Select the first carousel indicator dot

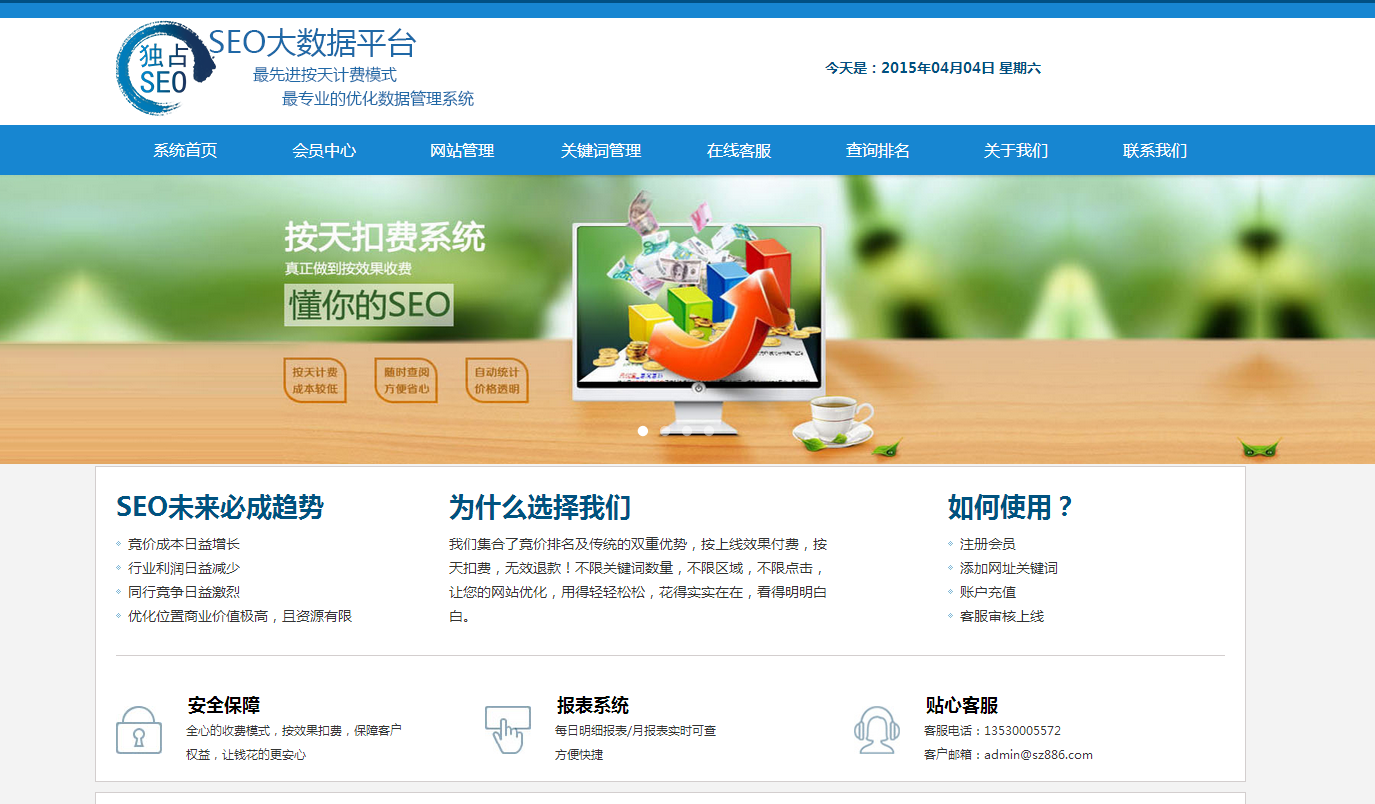click(x=643, y=431)
